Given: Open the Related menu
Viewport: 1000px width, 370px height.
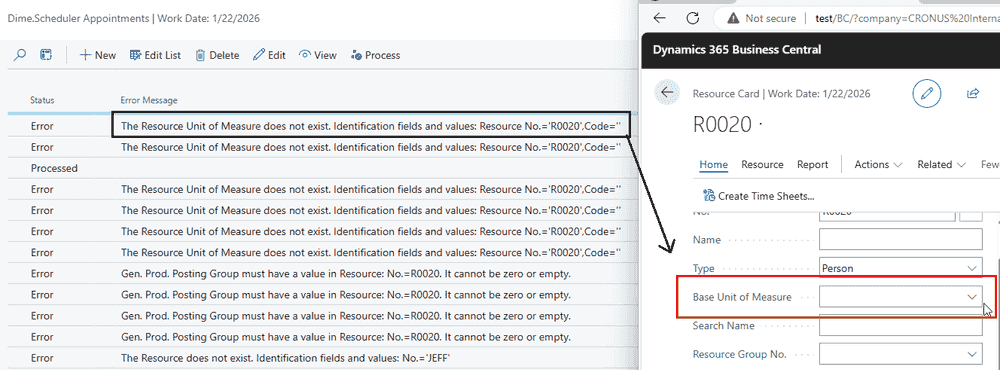Looking at the screenshot, I should (x=941, y=165).
